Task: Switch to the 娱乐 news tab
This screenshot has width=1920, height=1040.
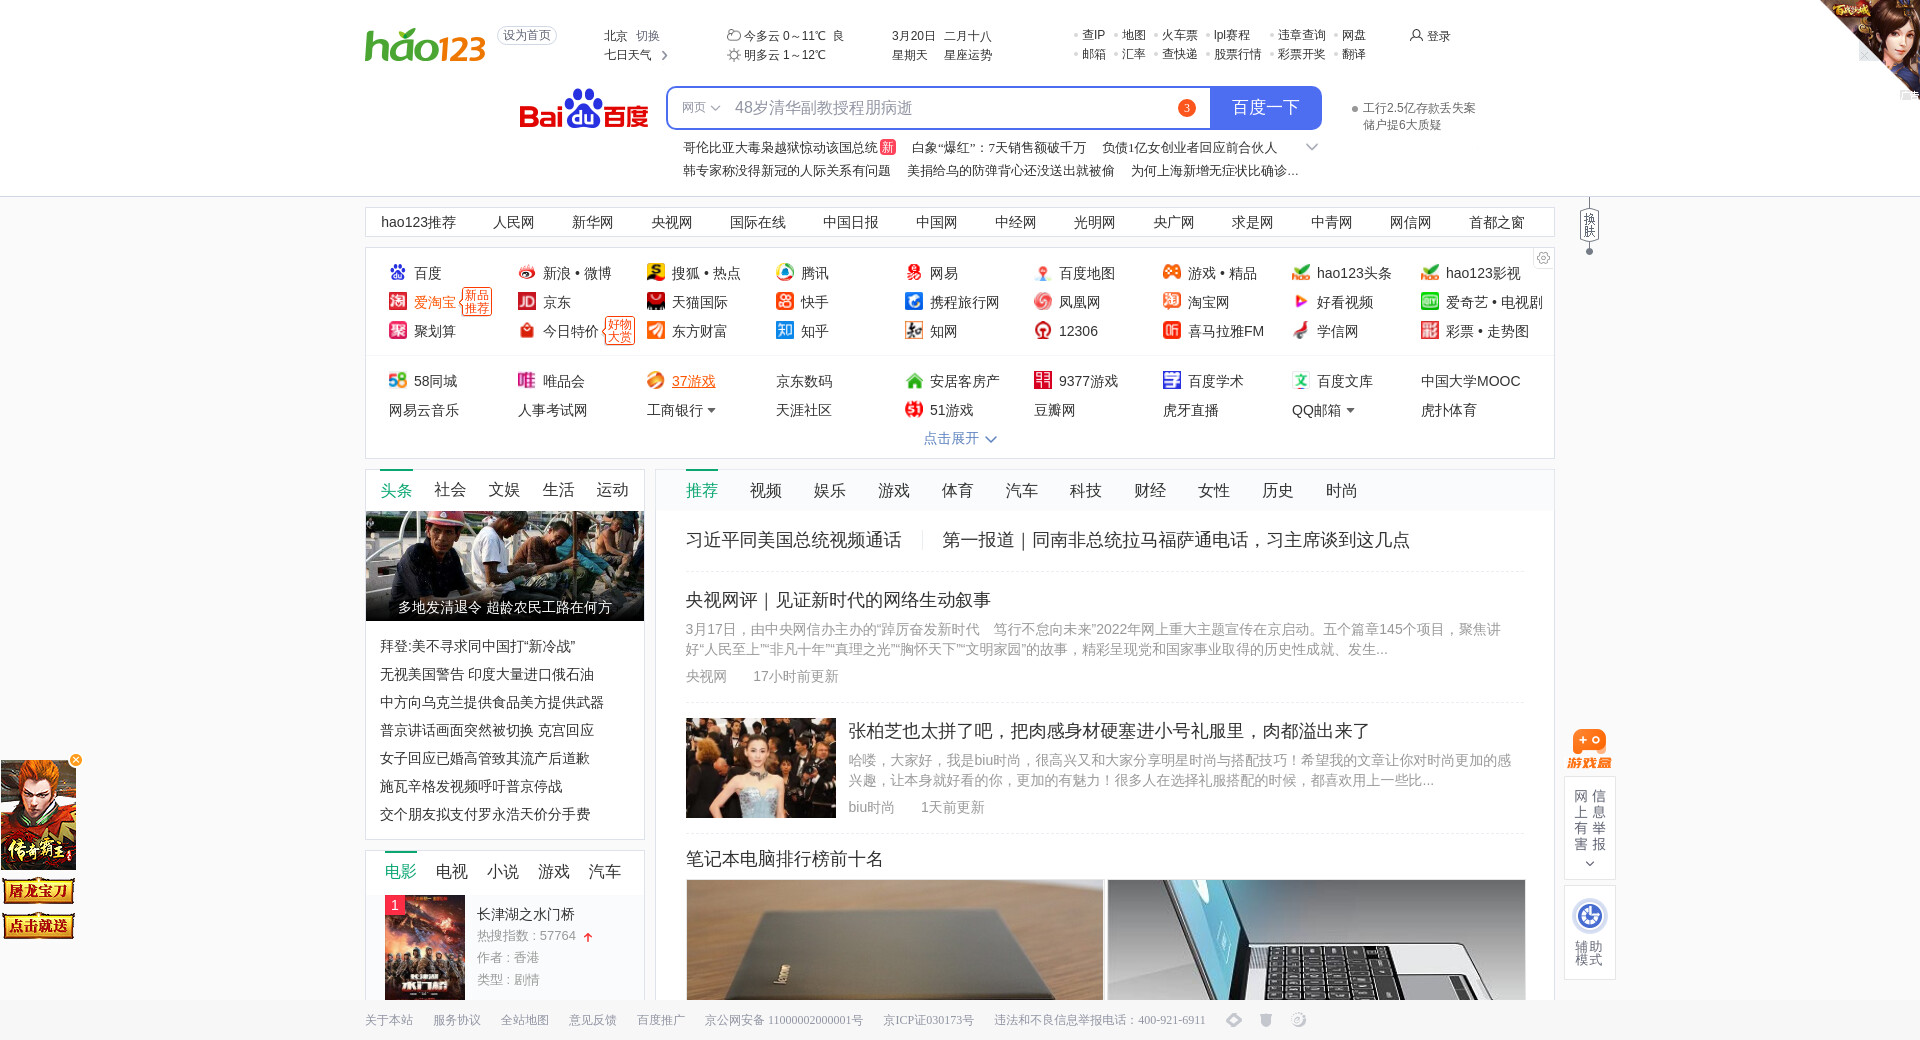Action: click(x=829, y=491)
